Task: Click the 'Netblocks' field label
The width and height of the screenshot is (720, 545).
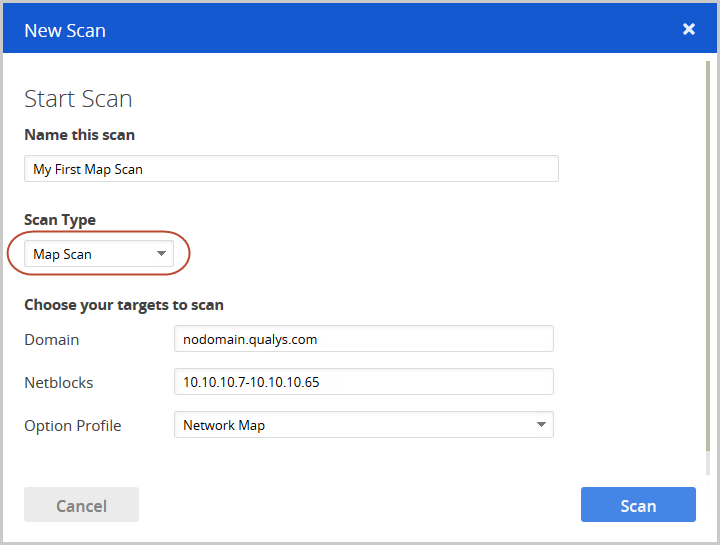Action: coord(59,383)
